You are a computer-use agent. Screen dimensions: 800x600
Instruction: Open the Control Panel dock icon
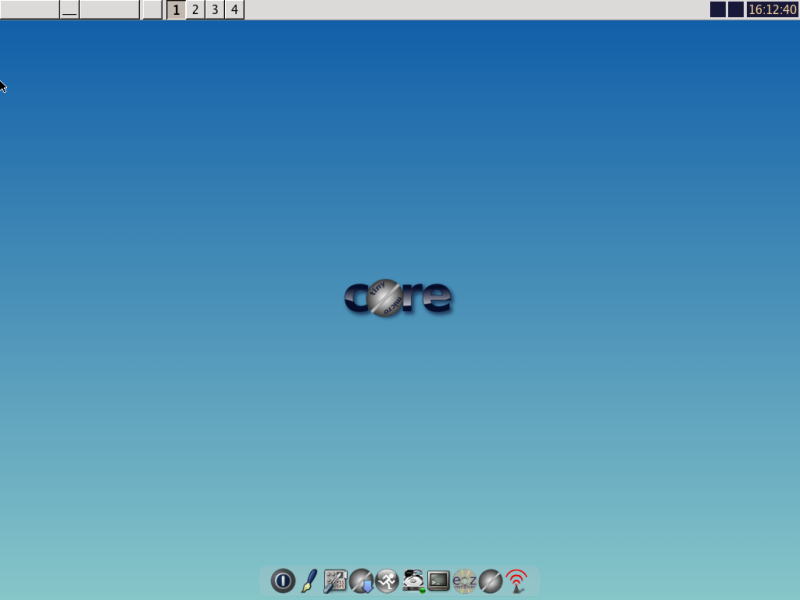pos(336,580)
